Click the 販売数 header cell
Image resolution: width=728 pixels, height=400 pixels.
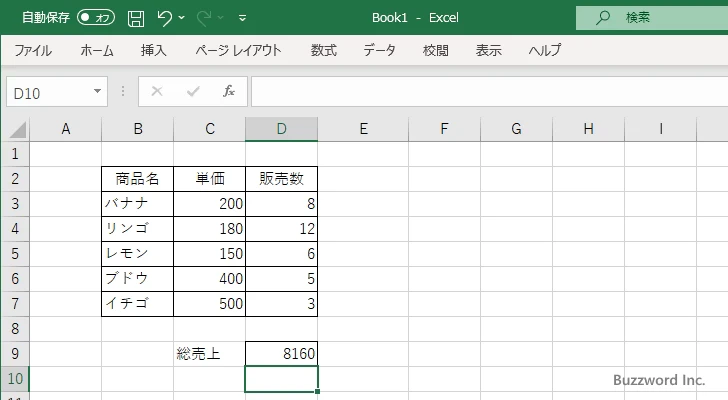[x=281, y=179]
